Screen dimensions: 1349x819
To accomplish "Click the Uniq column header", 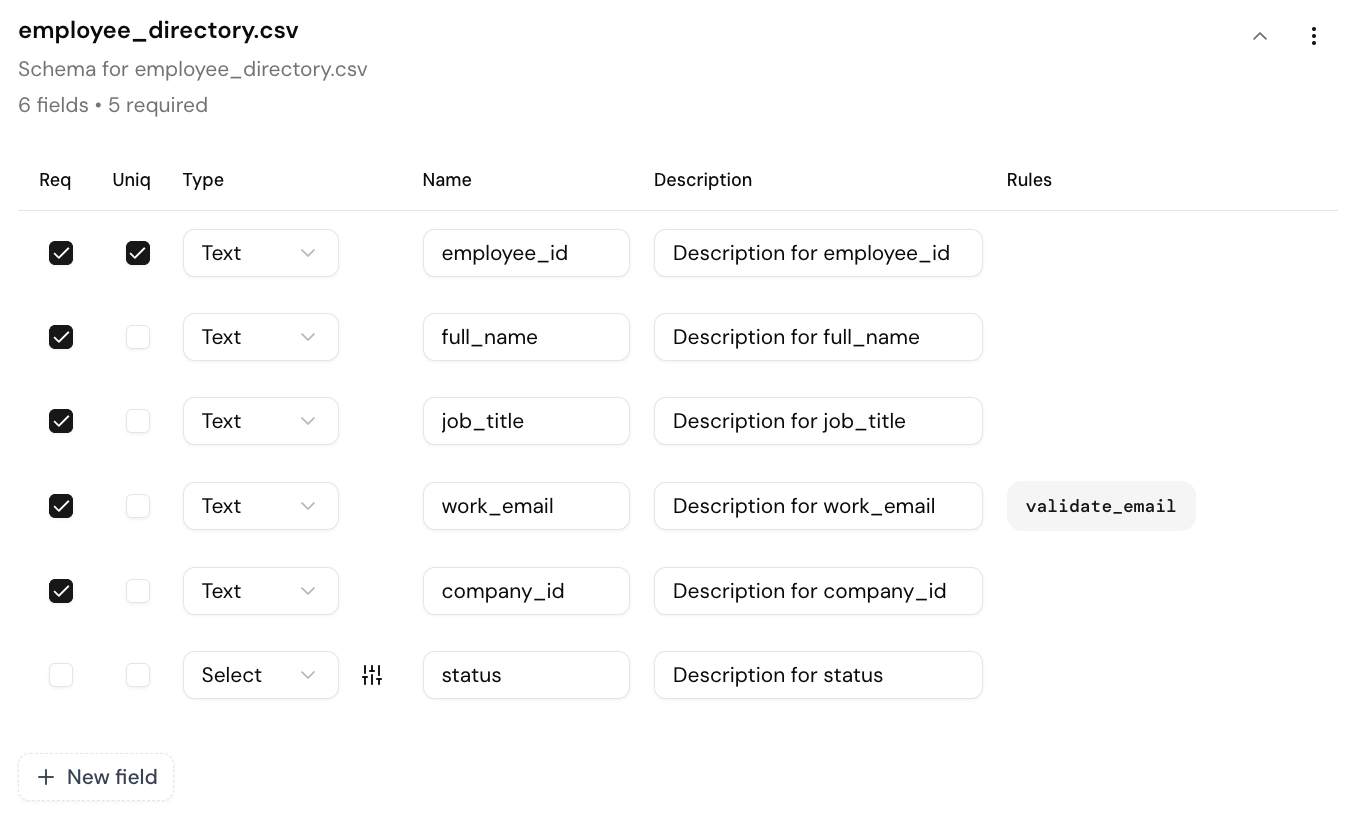I will coord(132,180).
